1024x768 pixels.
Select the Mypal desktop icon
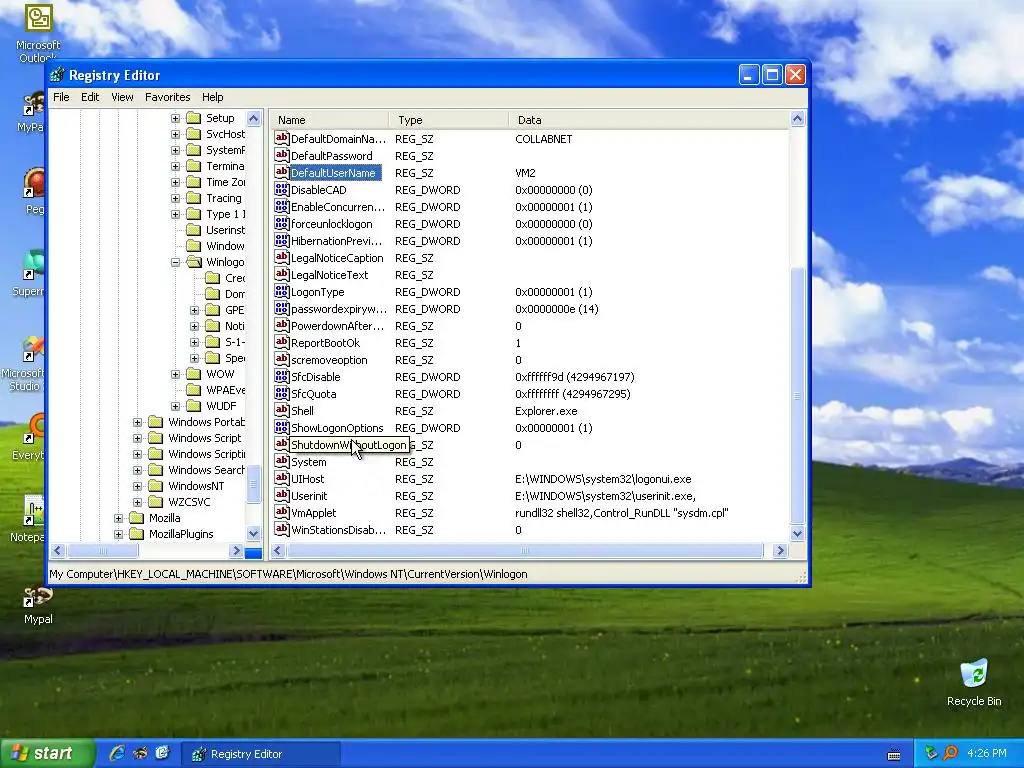pyautogui.click(x=38, y=605)
